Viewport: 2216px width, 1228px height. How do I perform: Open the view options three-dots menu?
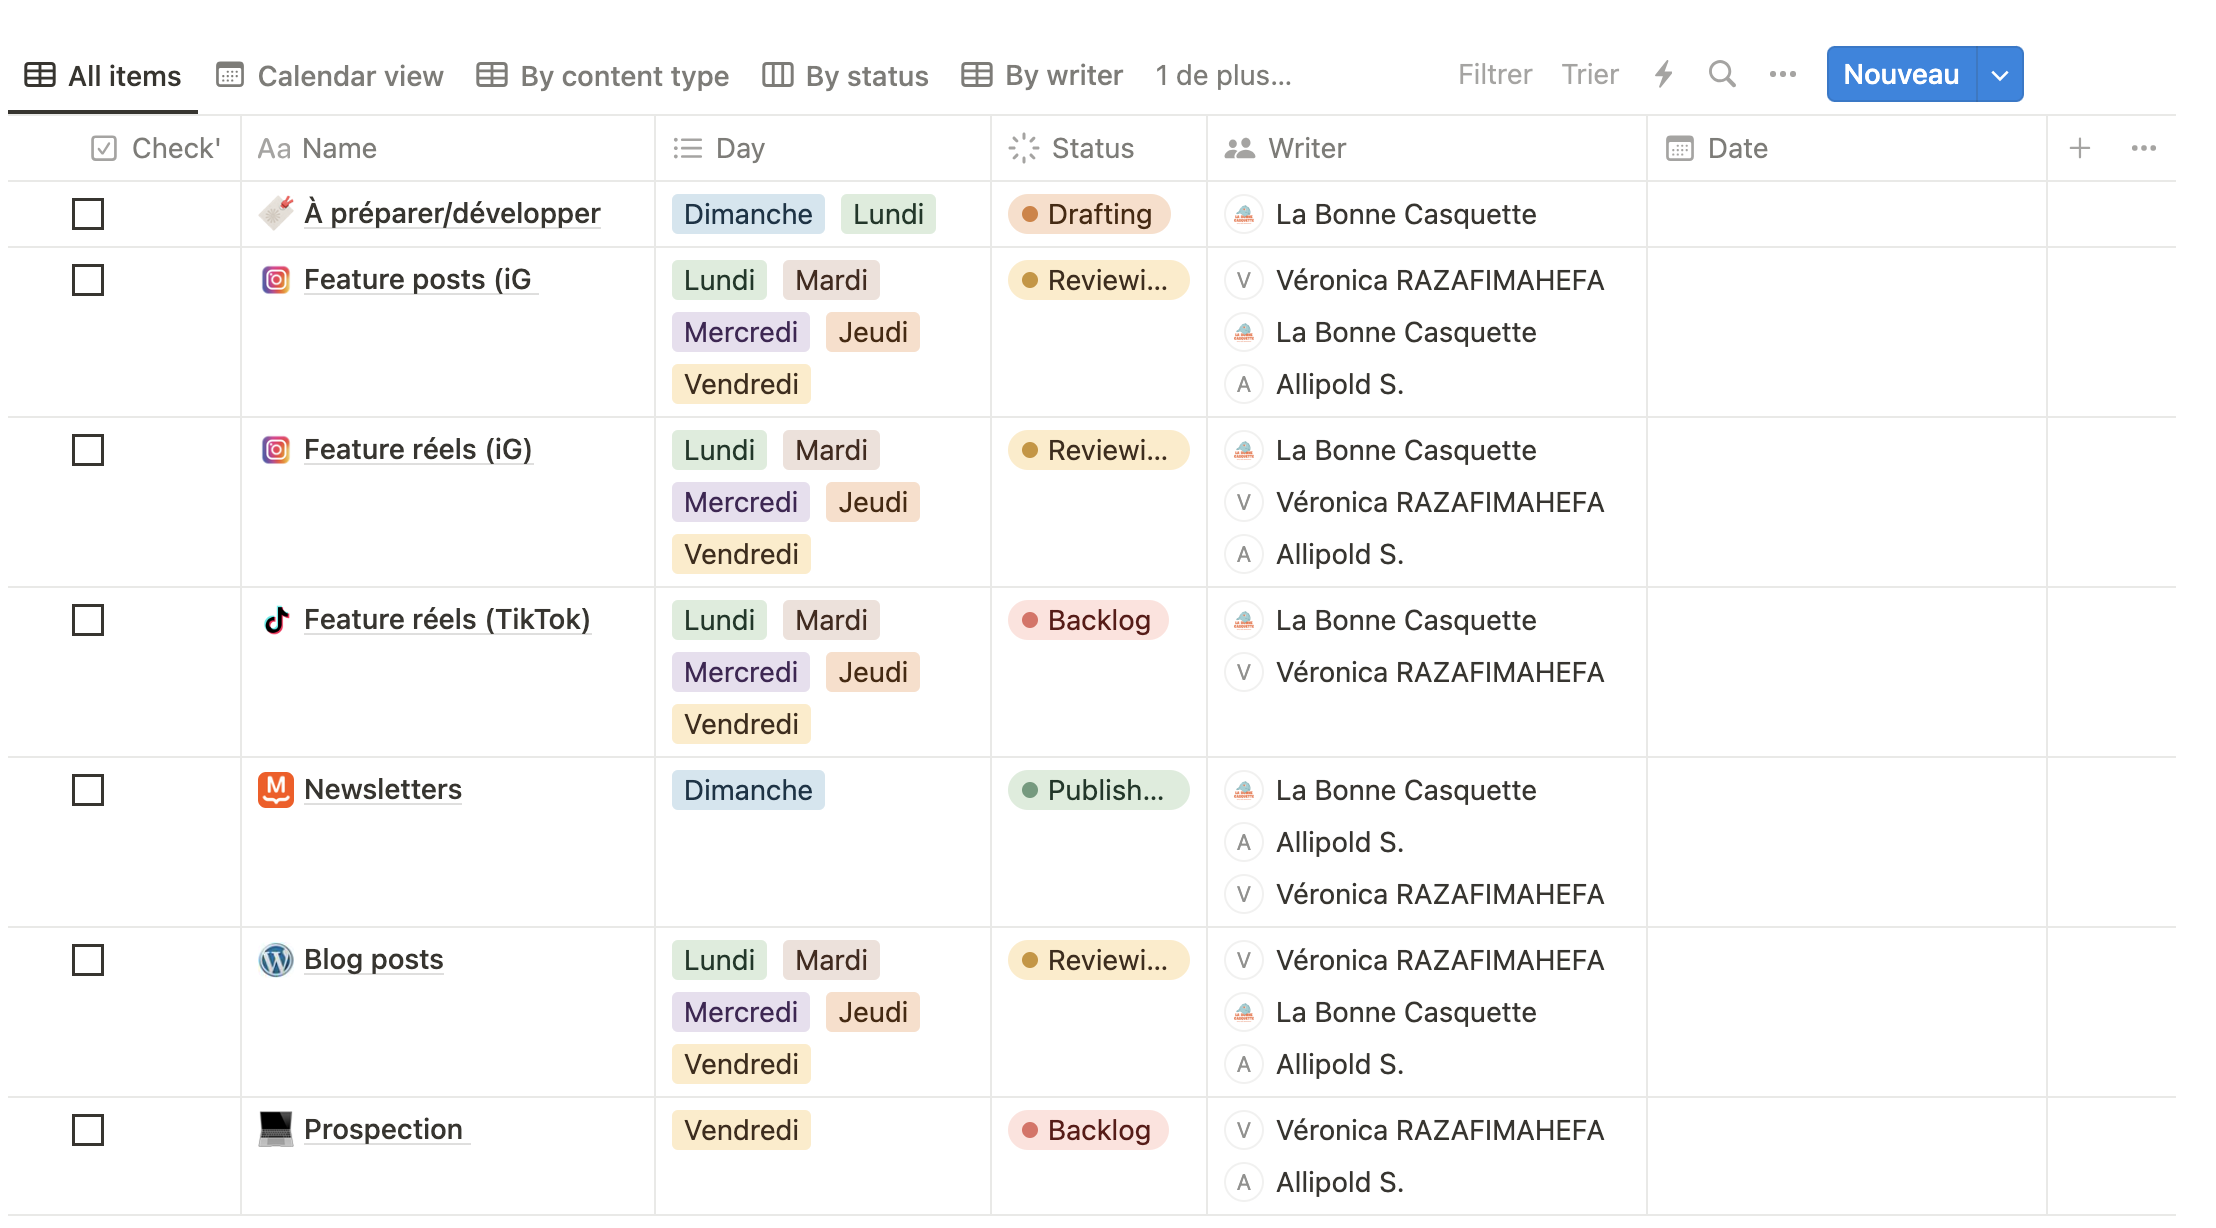1782,74
